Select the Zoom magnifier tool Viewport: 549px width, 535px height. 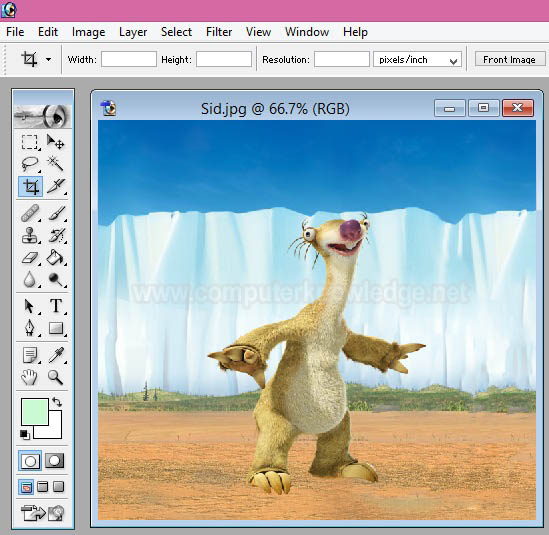pos(56,377)
